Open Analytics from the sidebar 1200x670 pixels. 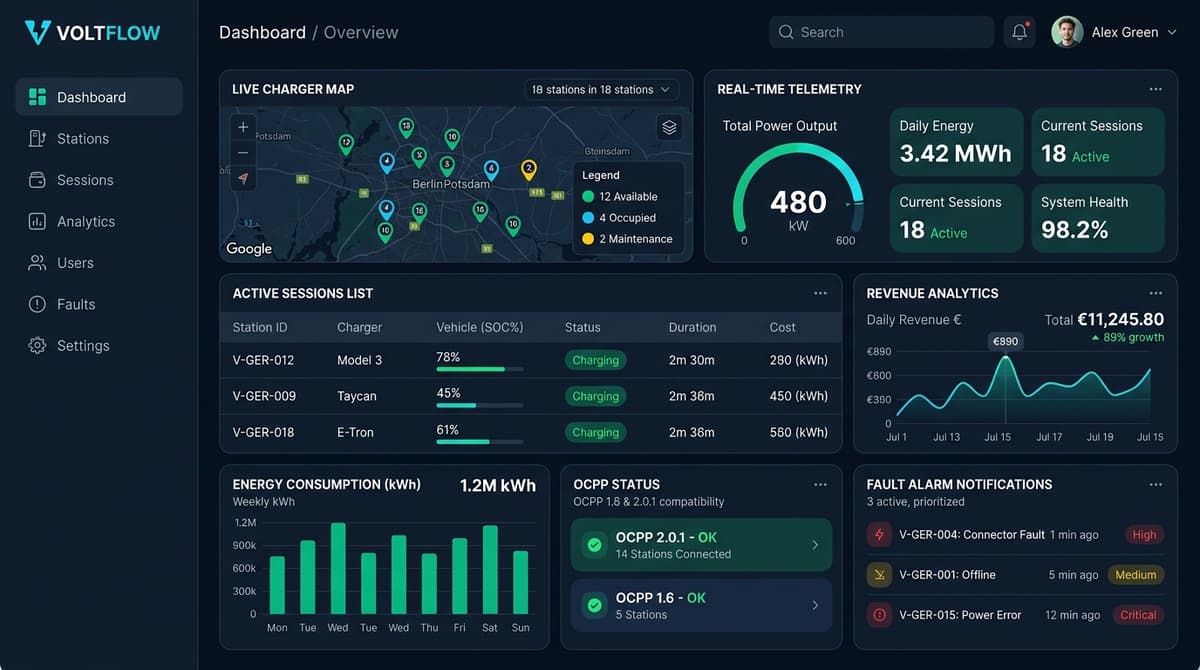(x=99, y=221)
